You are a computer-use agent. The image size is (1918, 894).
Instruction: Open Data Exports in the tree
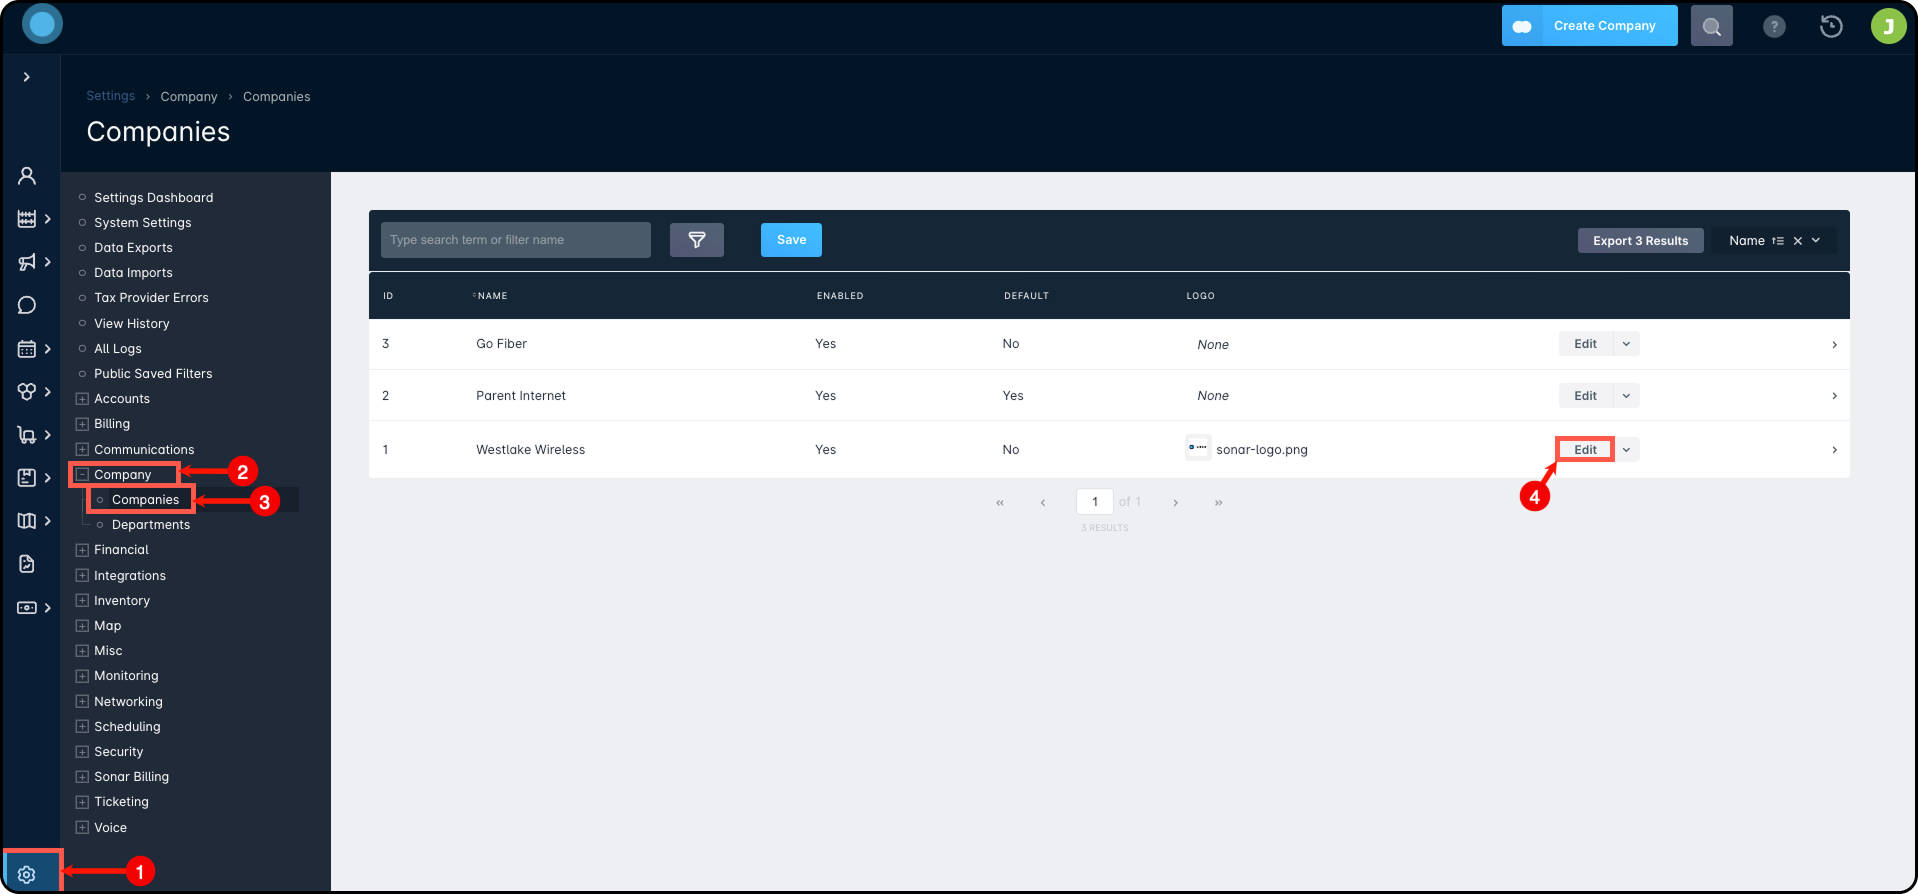coord(133,248)
